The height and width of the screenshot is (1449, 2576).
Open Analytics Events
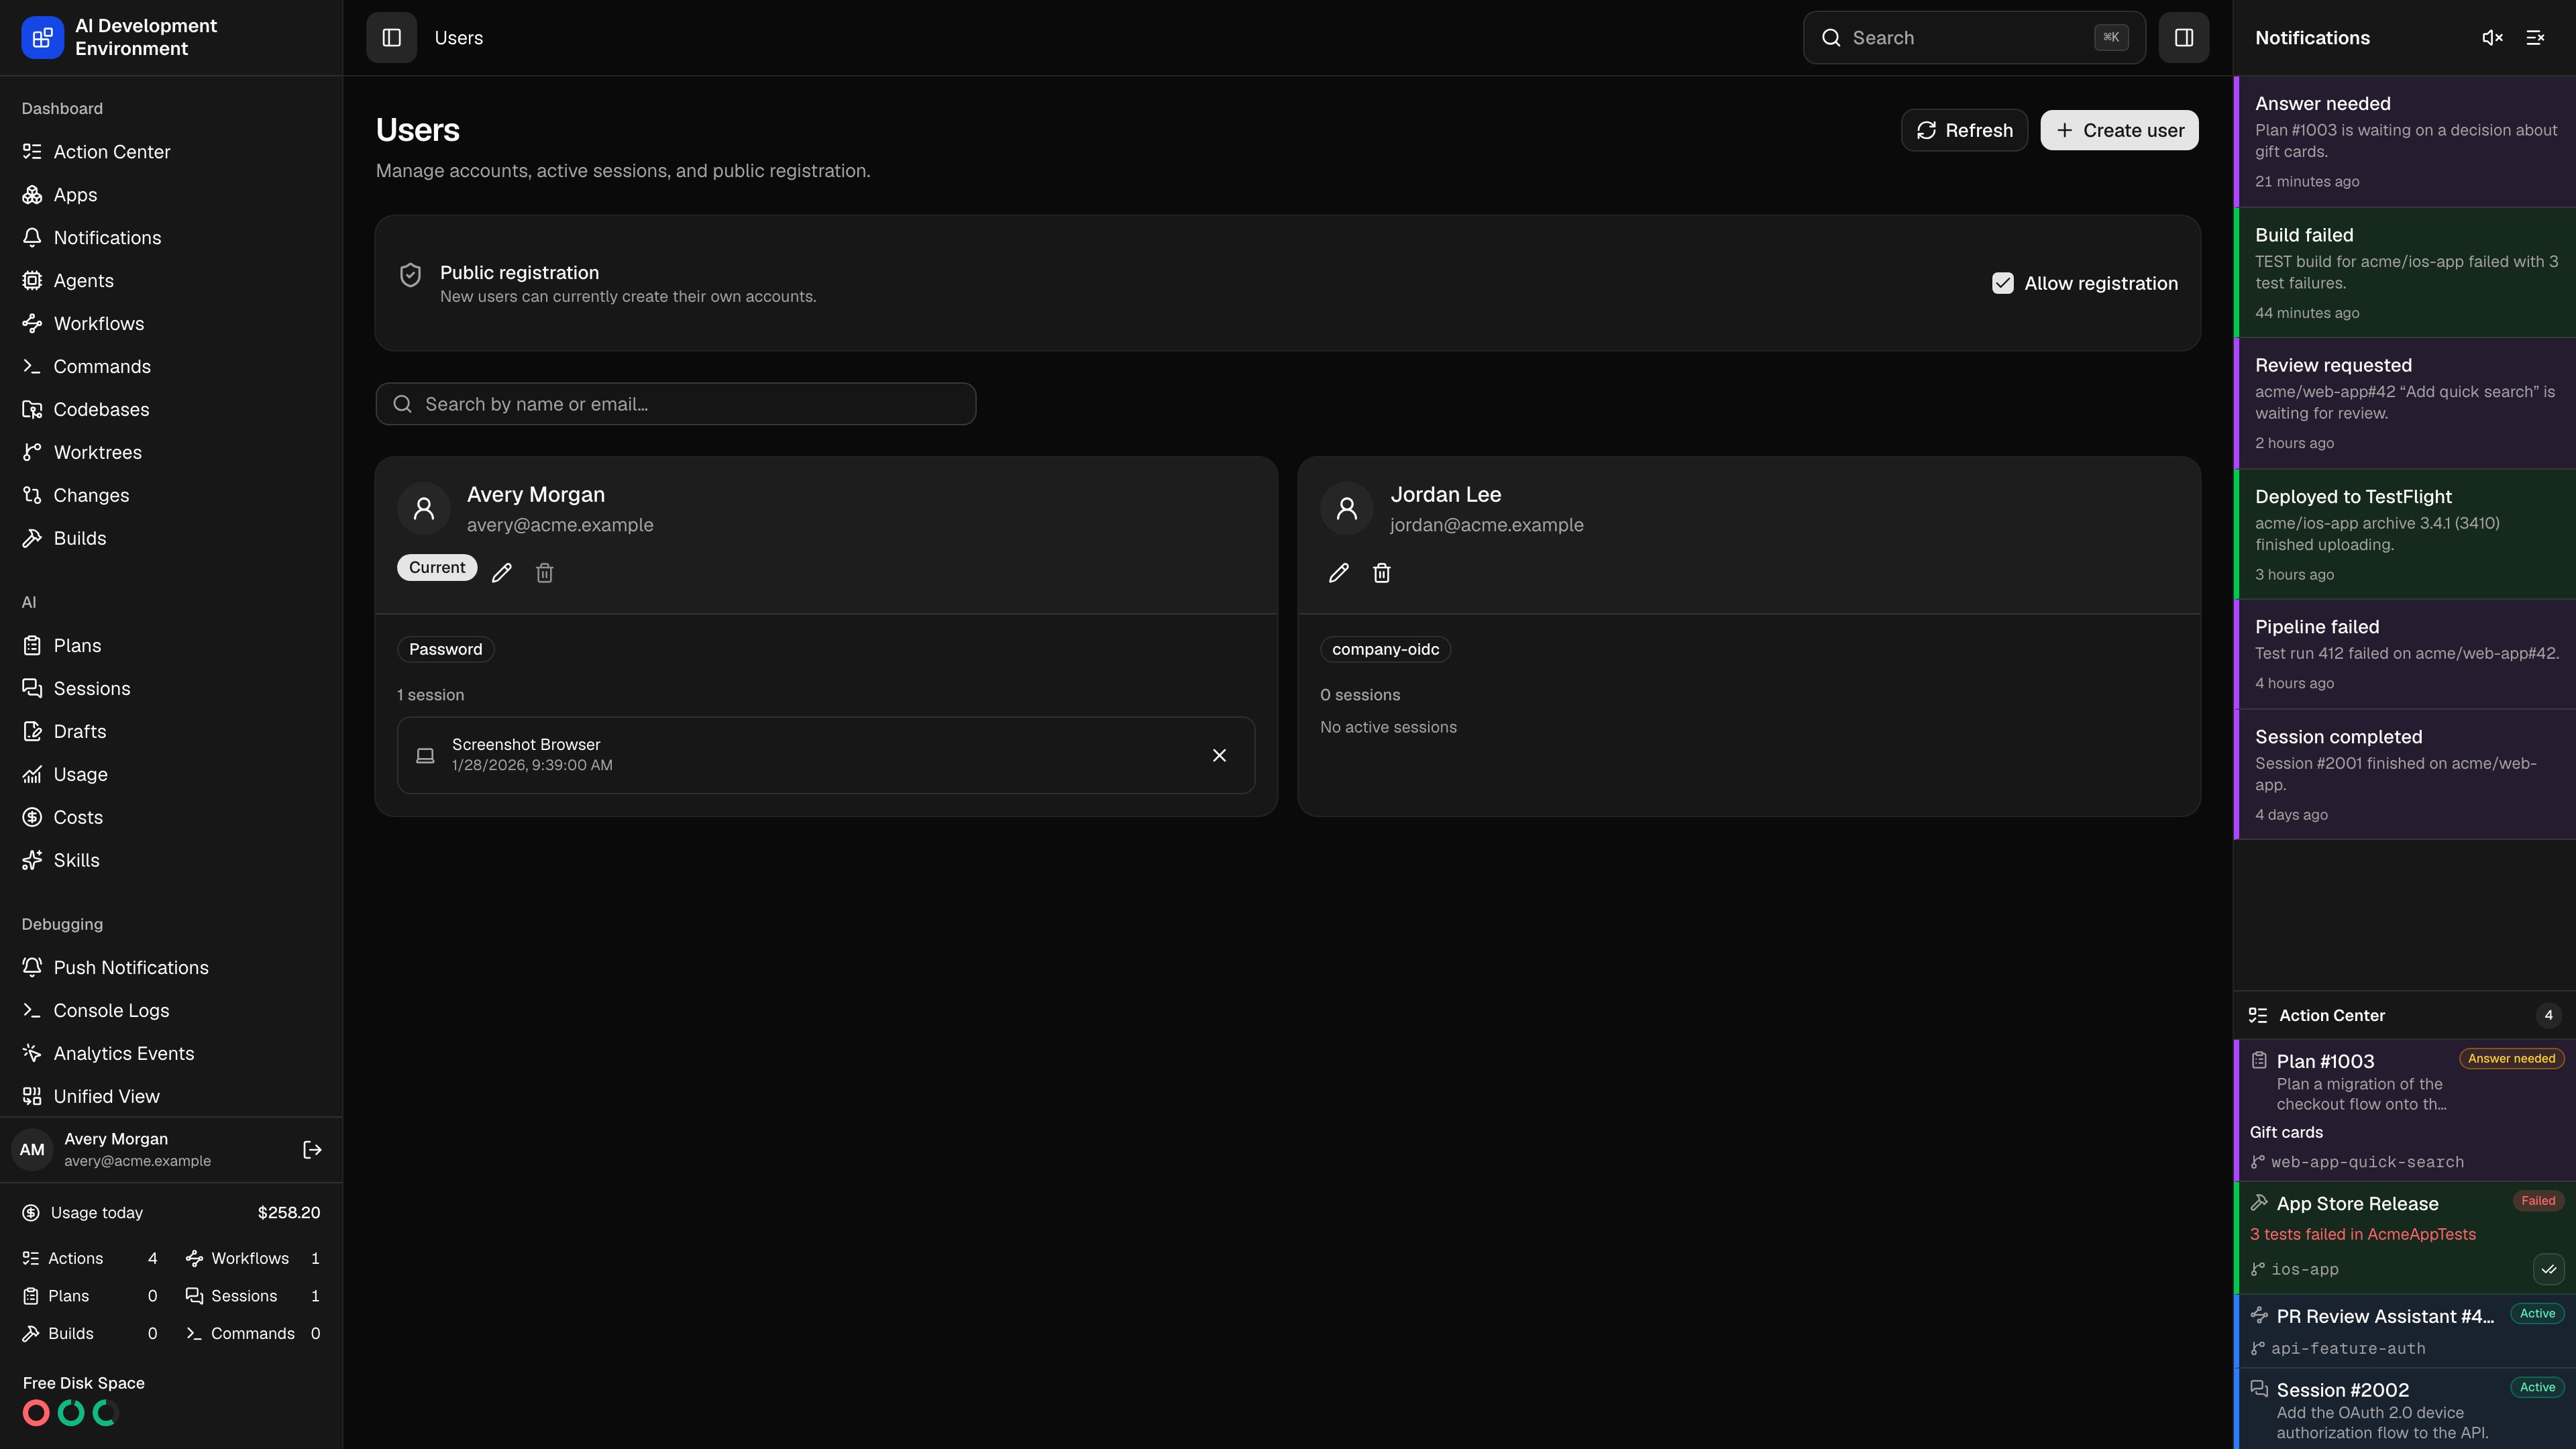point(171,1054)
